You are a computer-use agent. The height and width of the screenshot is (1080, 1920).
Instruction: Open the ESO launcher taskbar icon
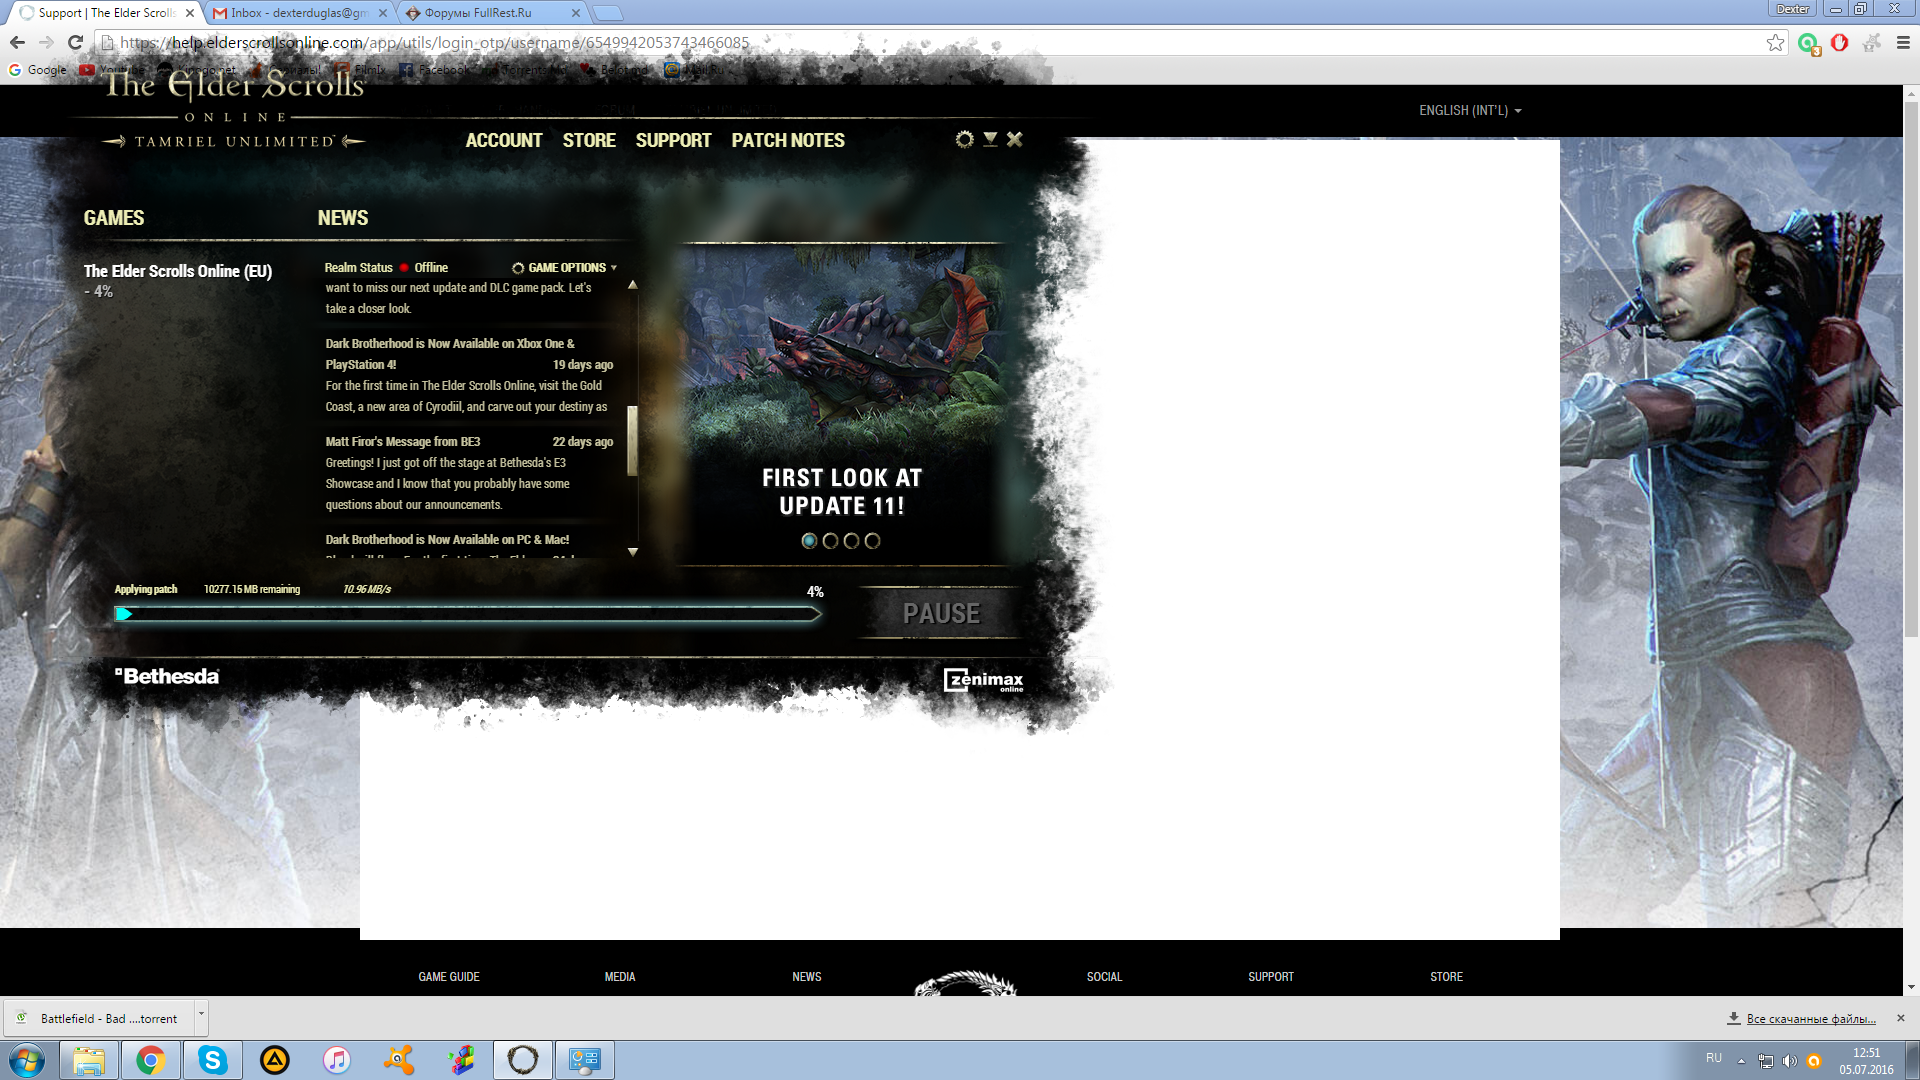[x=523, y=1060]
